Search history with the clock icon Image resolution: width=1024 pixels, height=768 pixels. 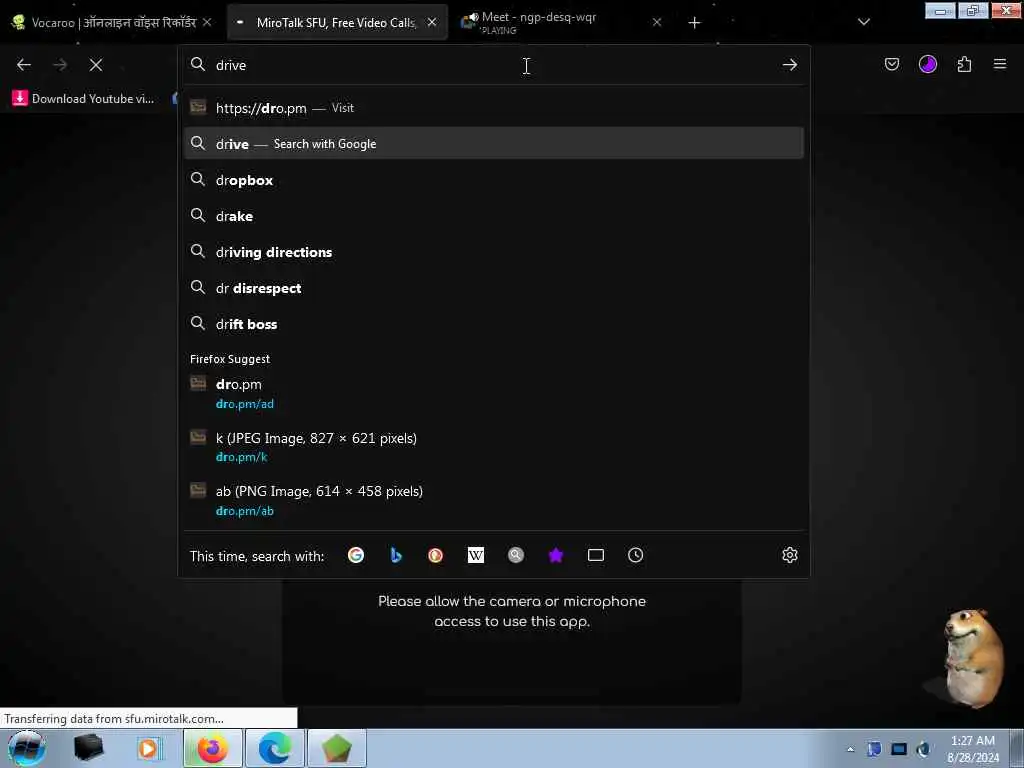[635, 555]
